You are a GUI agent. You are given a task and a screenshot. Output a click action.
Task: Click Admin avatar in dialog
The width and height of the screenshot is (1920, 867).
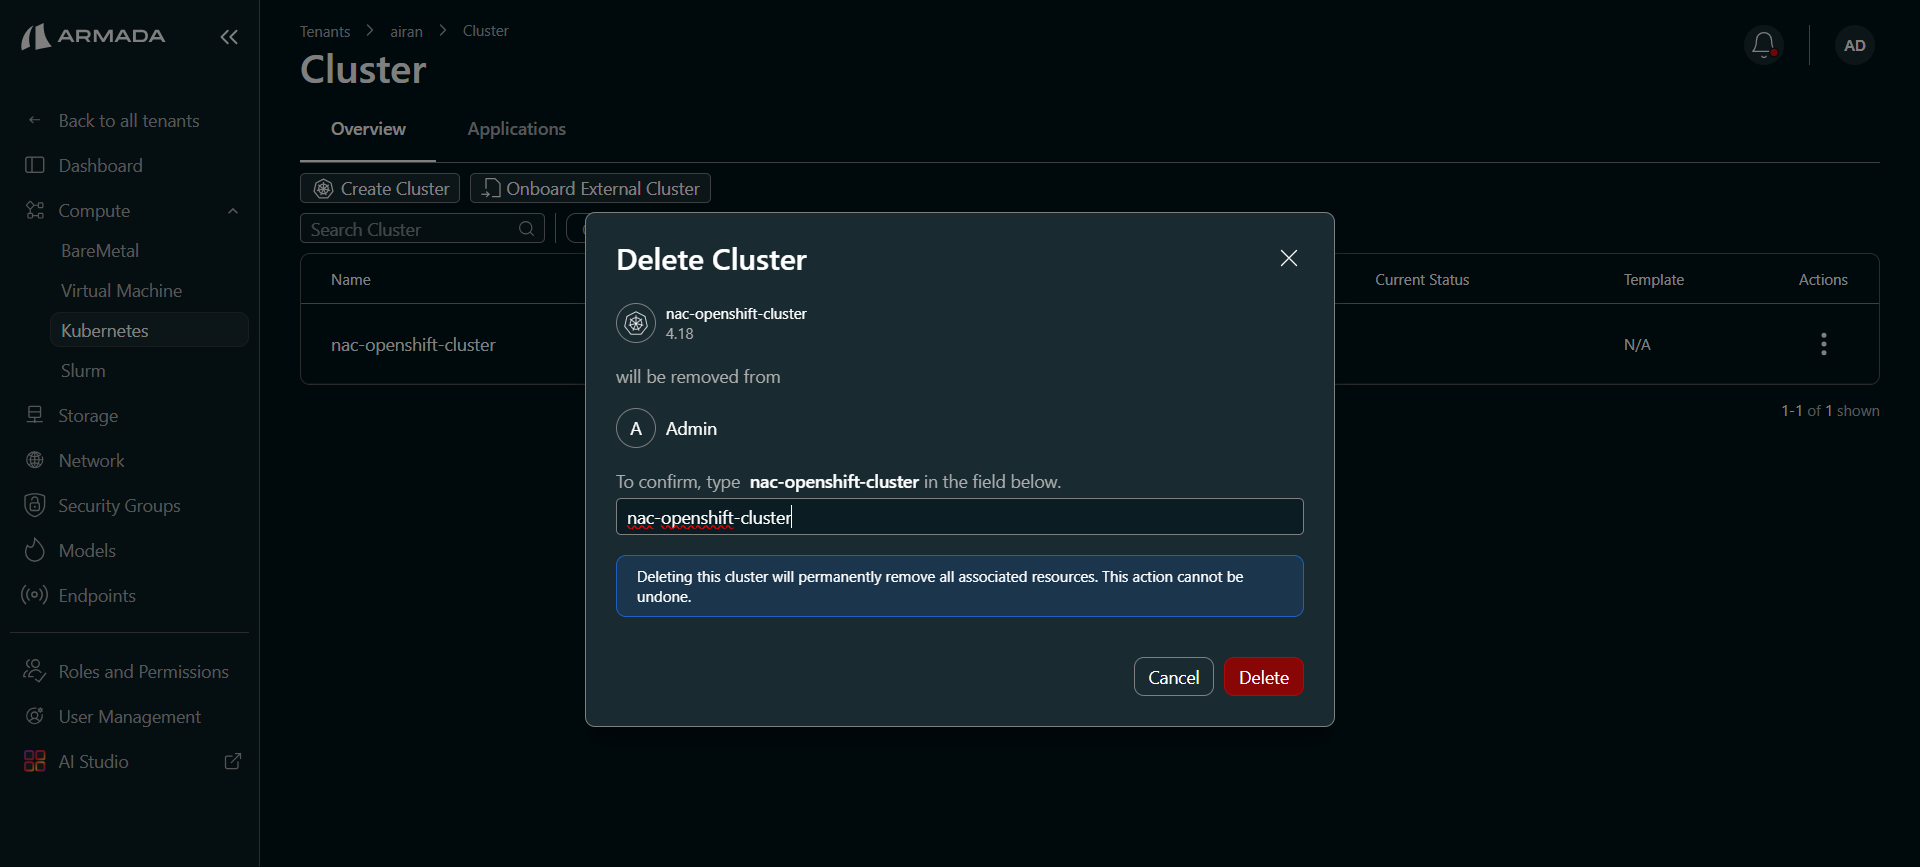pos(636,428)
